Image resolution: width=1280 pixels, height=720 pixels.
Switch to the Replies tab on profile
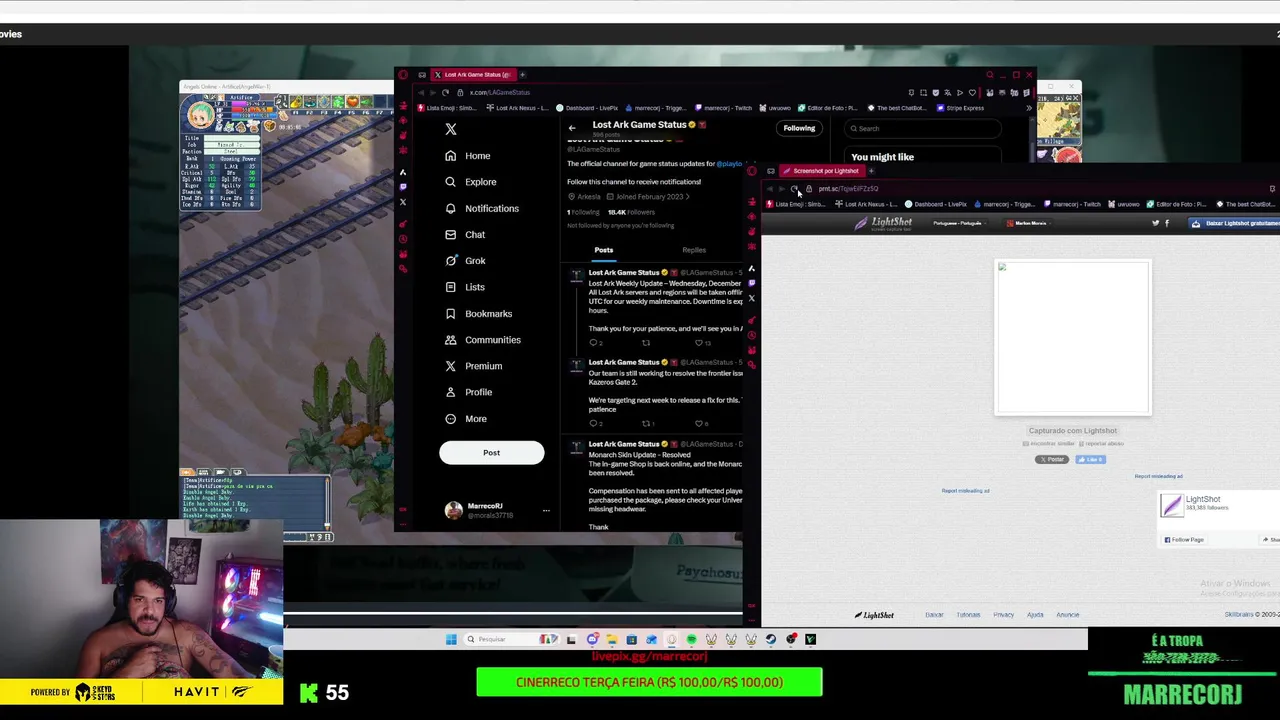click(694, 250)
